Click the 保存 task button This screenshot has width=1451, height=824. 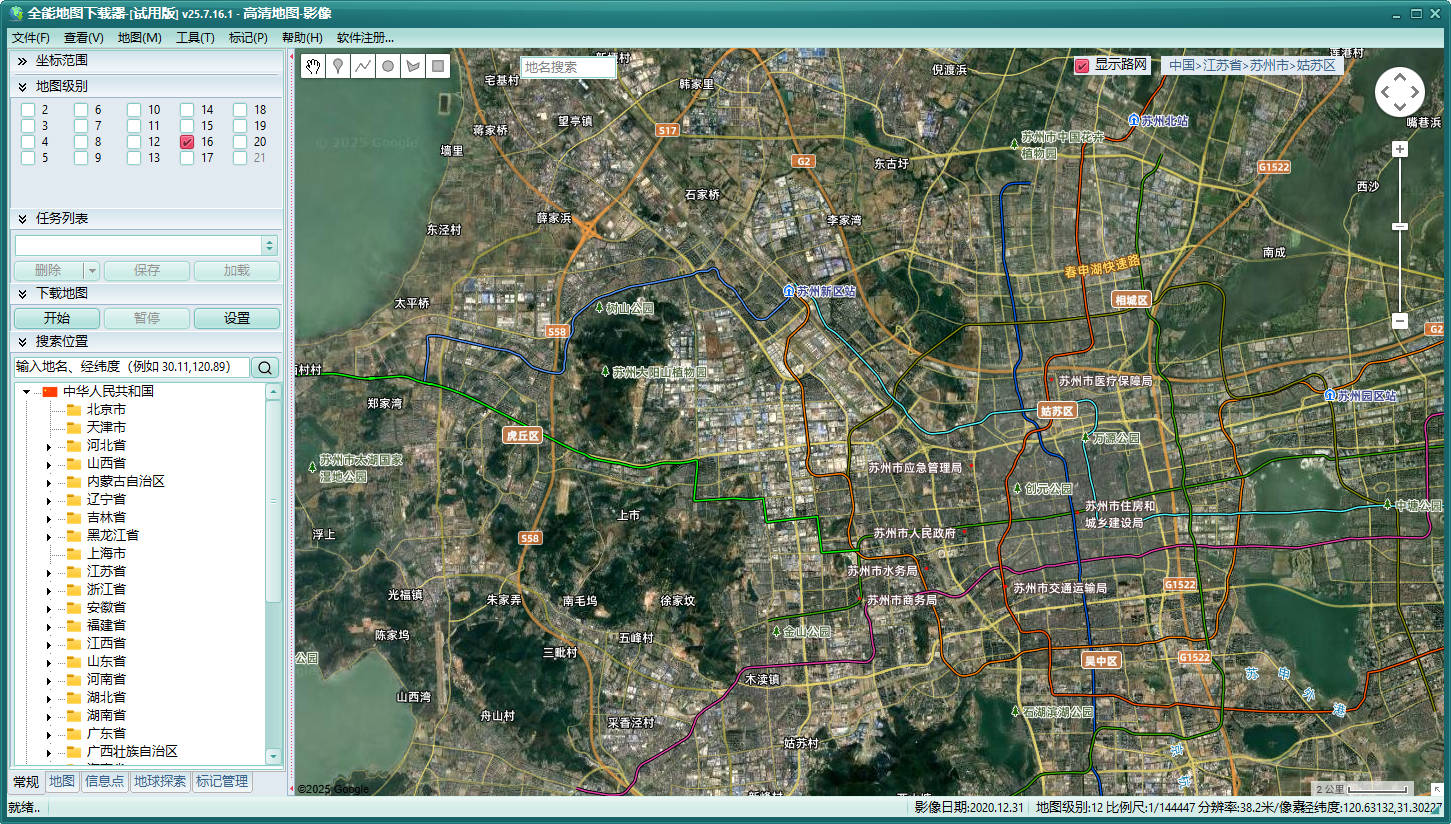(x=147, y=271)
